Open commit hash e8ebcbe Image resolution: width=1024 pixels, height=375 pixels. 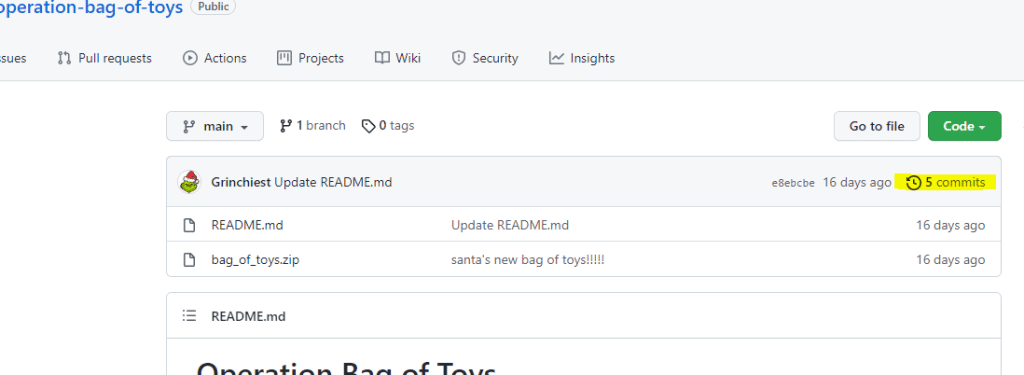point(793,183)
